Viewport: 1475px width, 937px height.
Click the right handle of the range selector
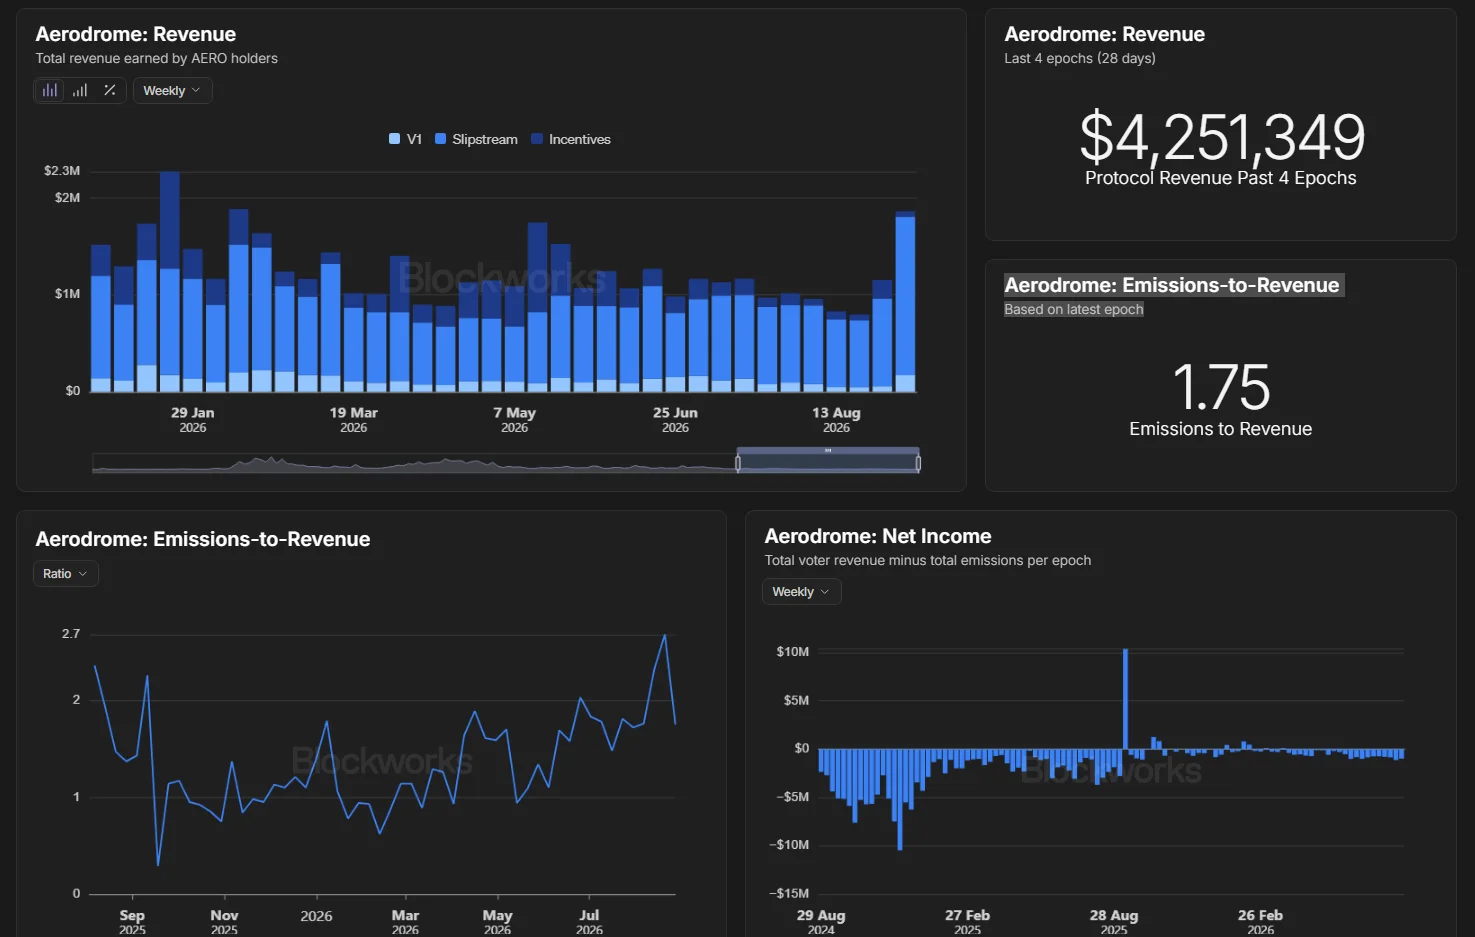click(918, 463)
